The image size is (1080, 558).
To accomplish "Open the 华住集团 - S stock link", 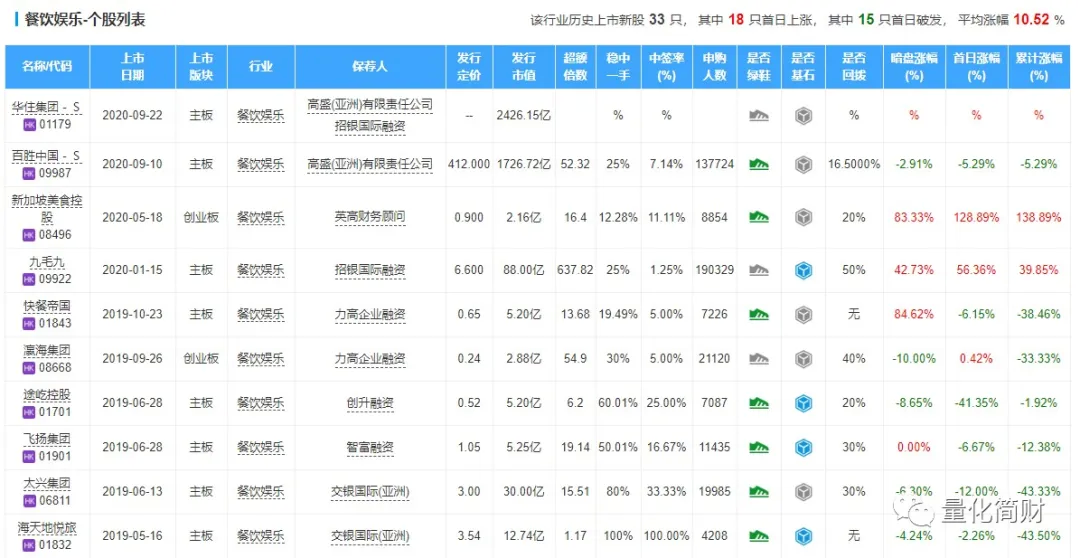I will pos(47,106).
